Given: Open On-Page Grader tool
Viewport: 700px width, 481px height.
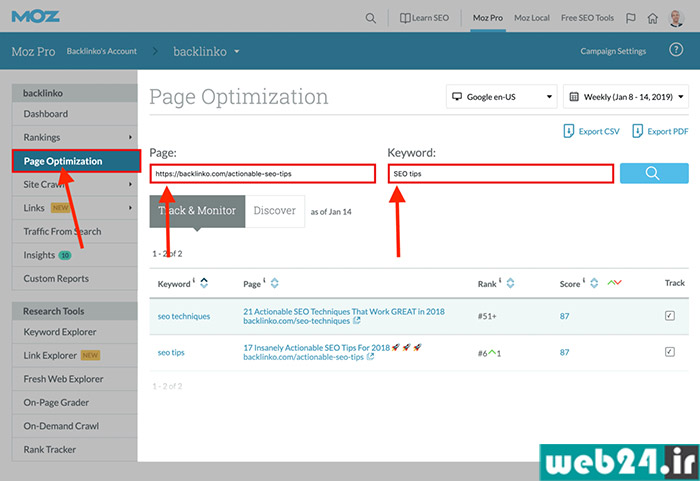Looking at the screenshot, I should [75, 403].
